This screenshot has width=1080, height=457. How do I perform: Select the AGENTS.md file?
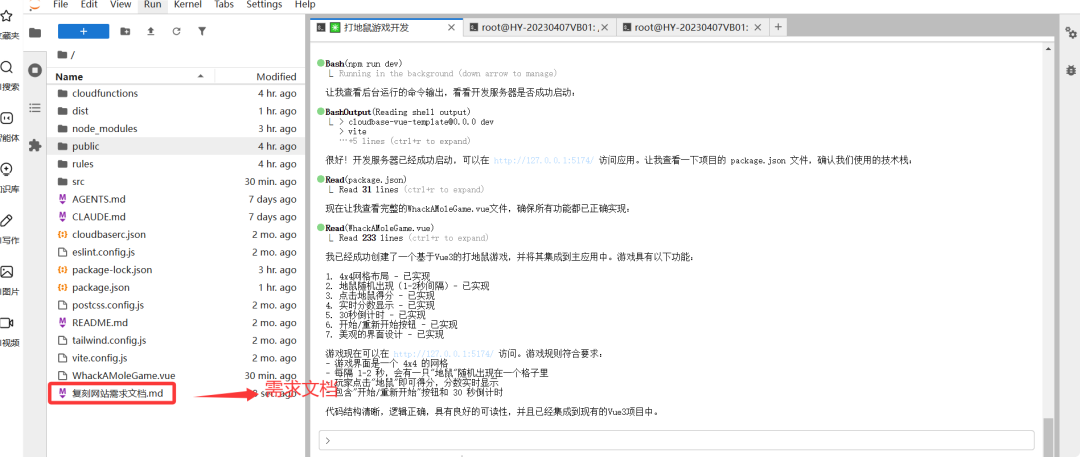point(176,199)
